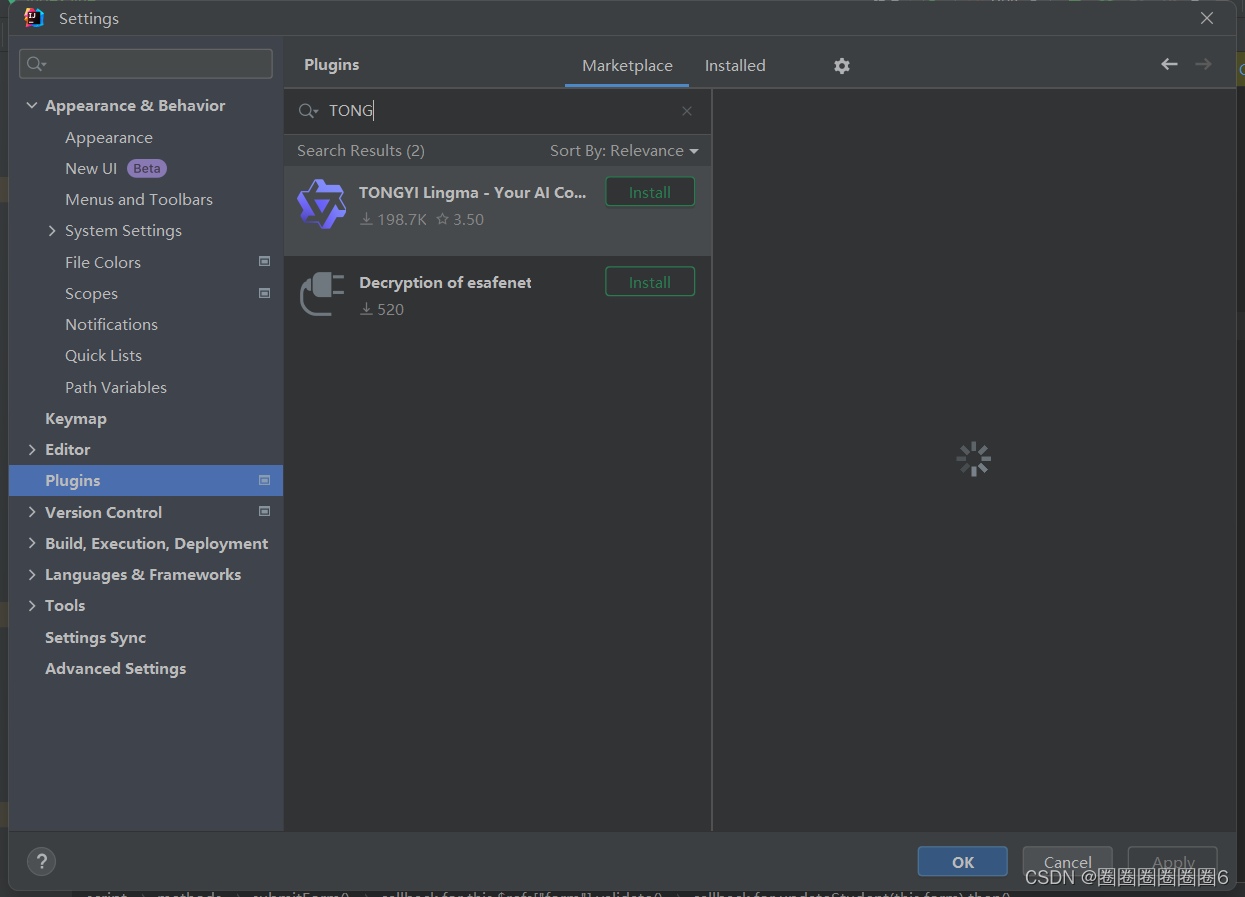Switch to the Marketplace tab

click(627, 66)
